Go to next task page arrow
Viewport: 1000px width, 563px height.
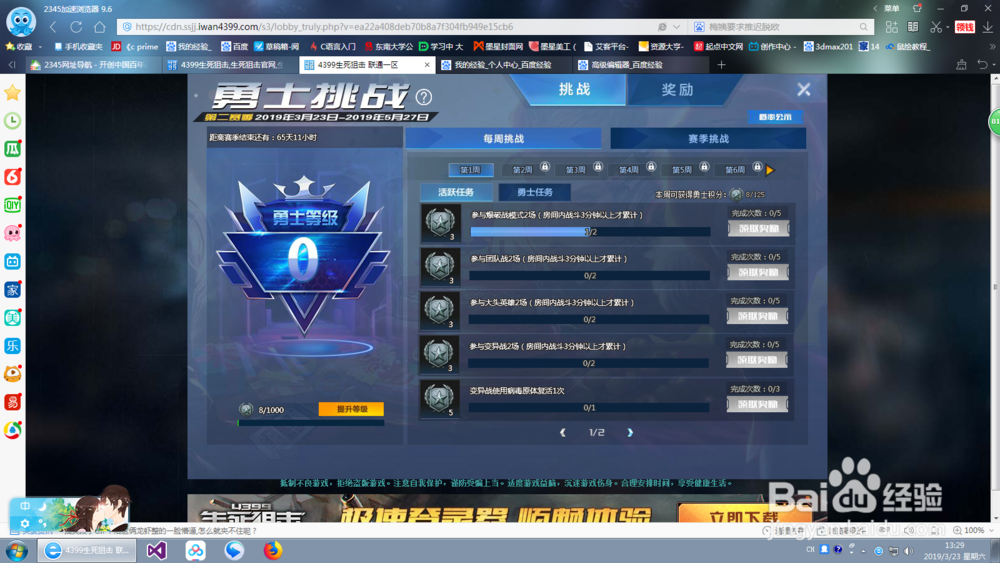point(630,432)
